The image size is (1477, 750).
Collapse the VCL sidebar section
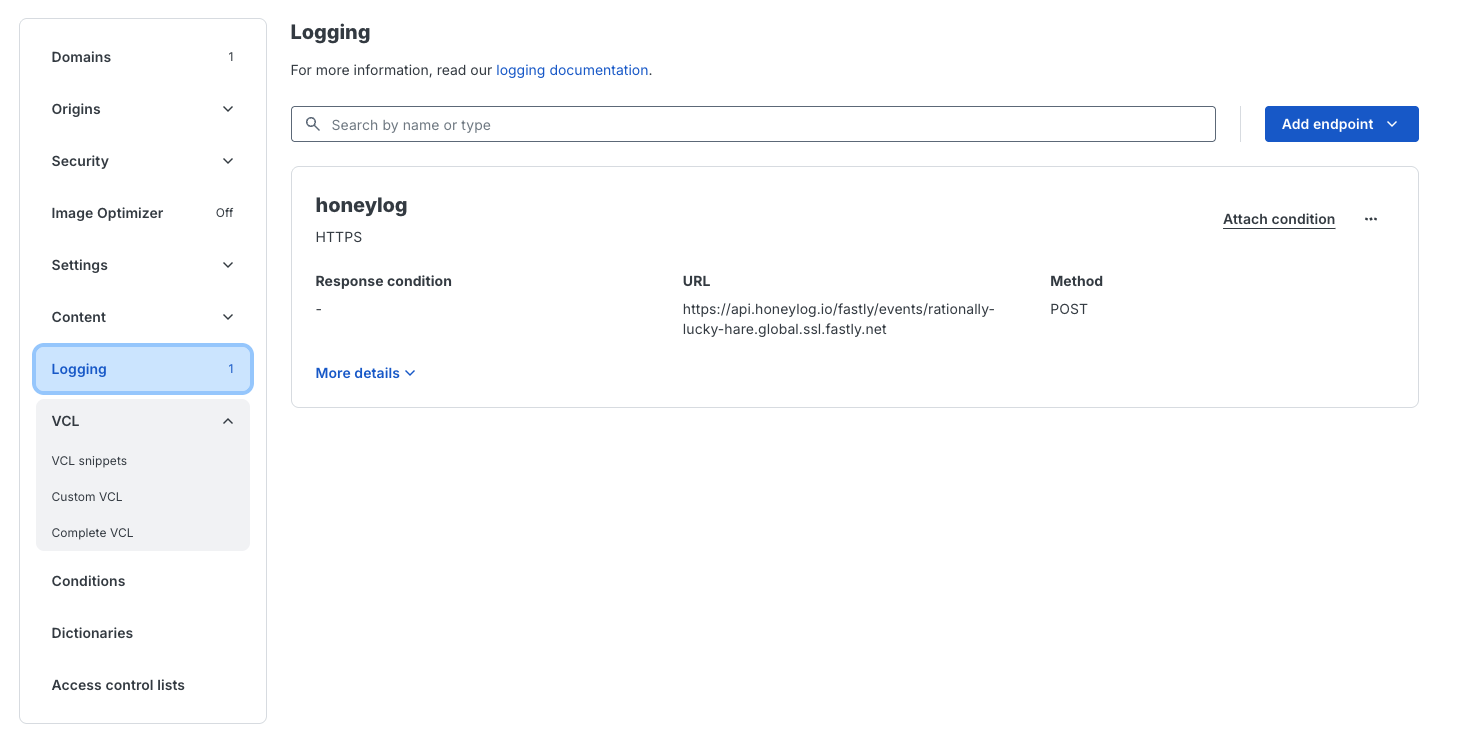click(x=143, y=421)
